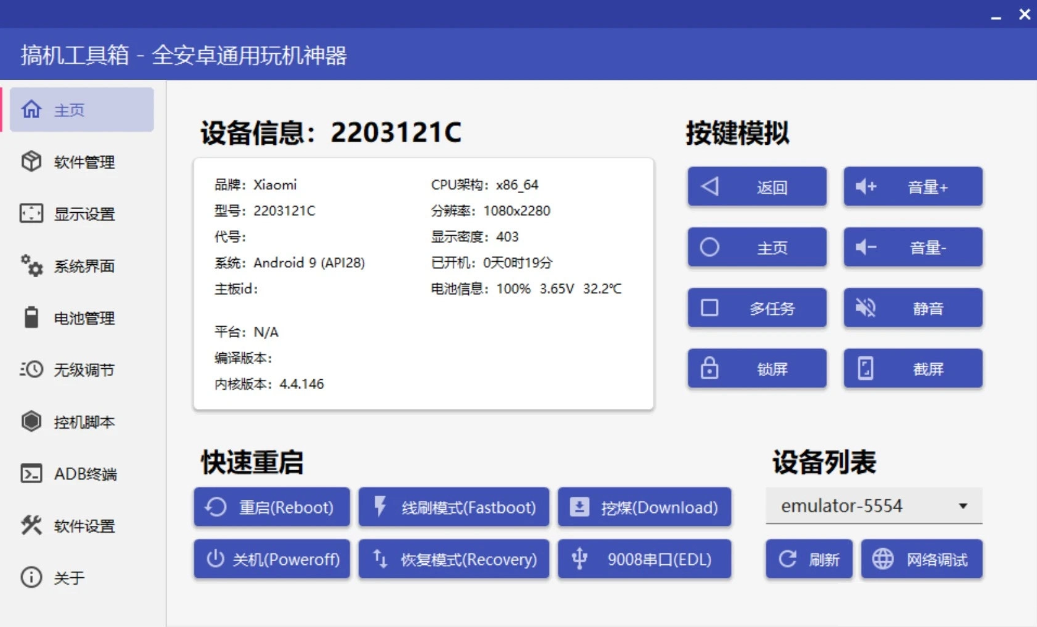Open the 电池管理 battery management page
1037x627 pixels.
pyautogui.click(x=65, y=317)
